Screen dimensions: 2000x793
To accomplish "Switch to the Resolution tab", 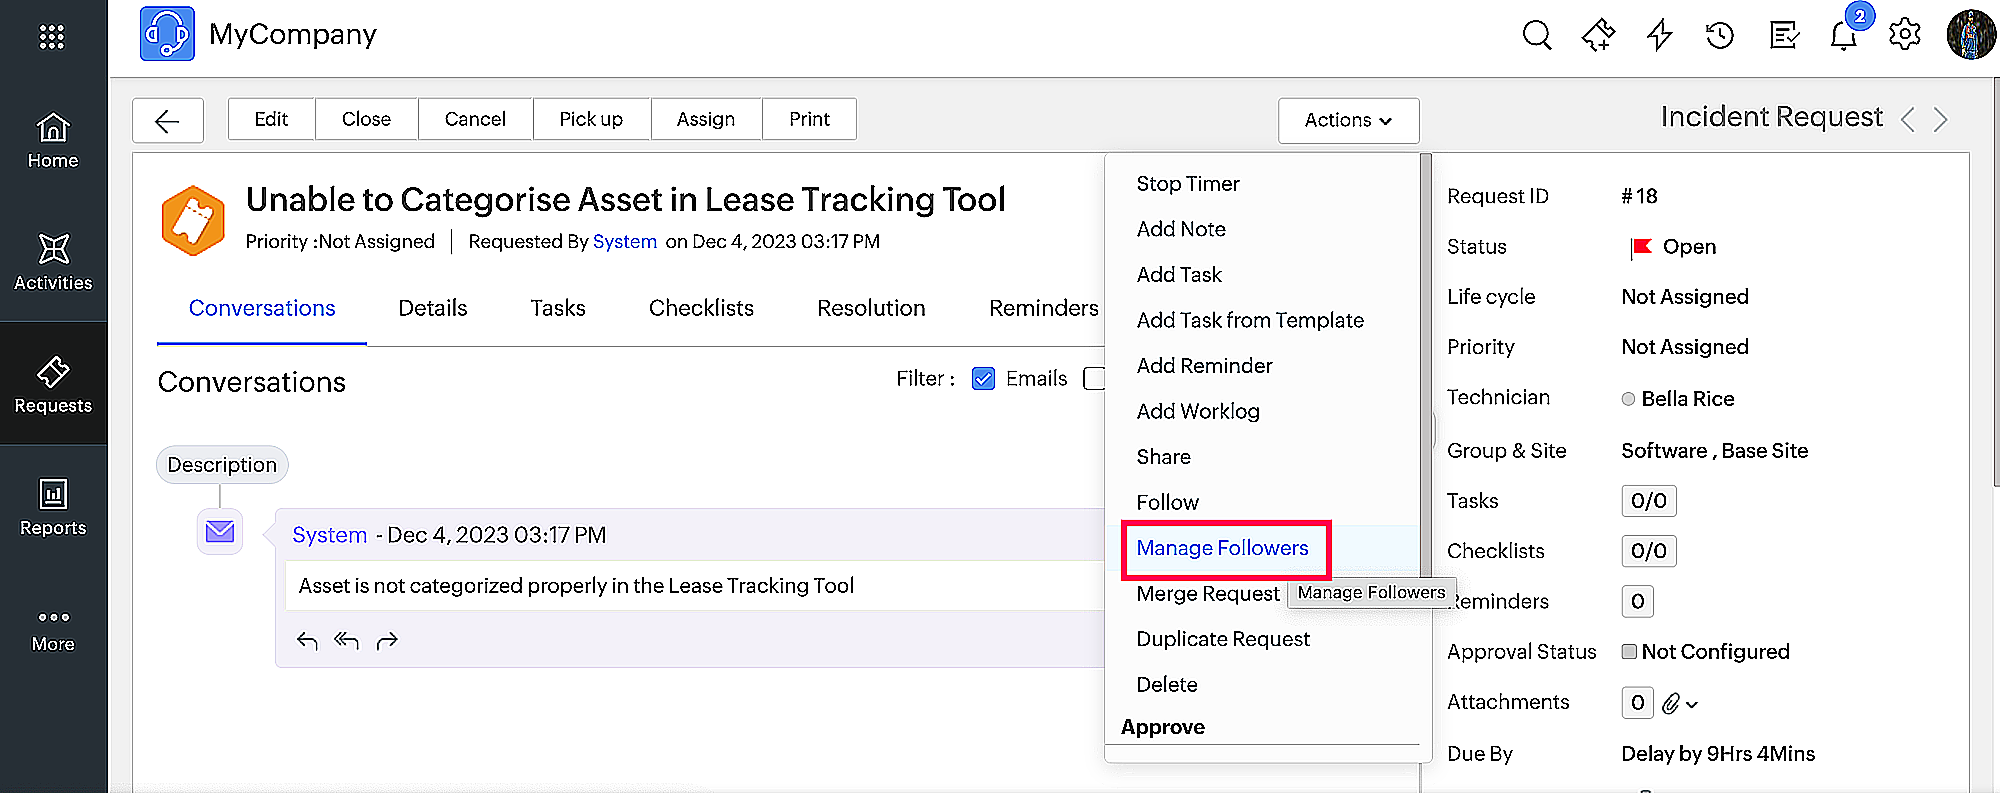I will coord(870,308).
